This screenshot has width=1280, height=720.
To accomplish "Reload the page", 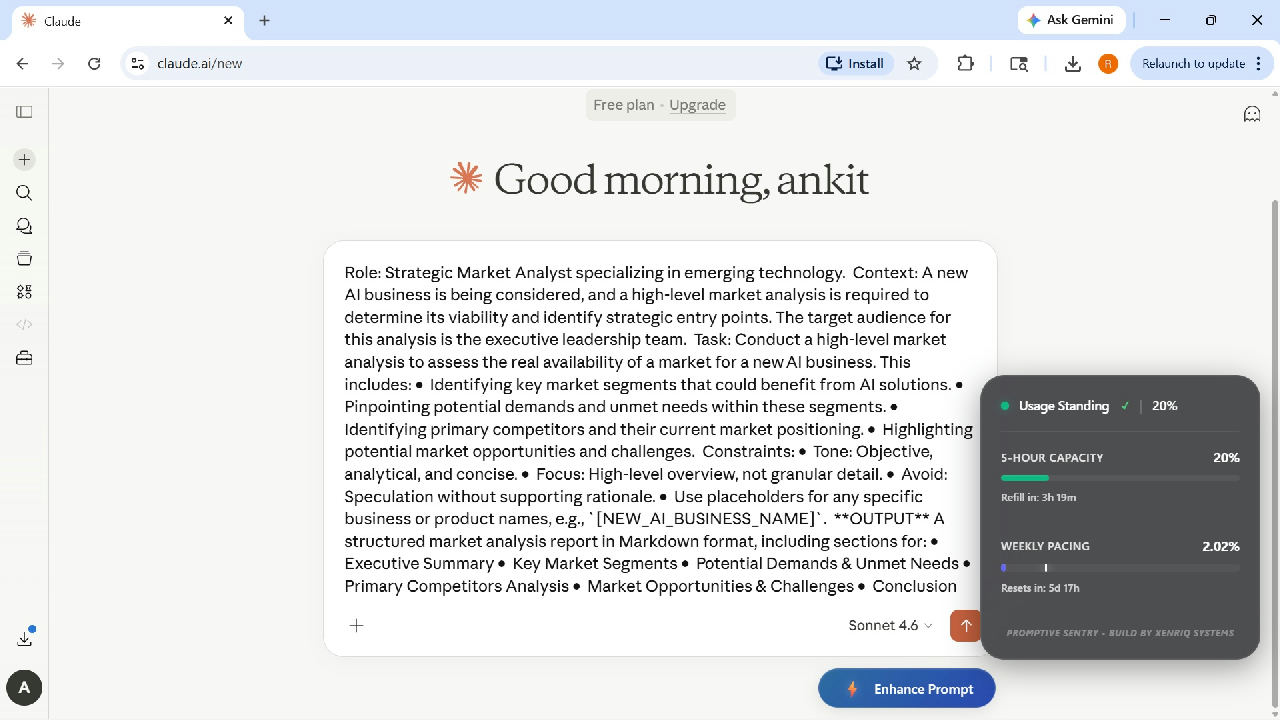I will pos(94,63).
